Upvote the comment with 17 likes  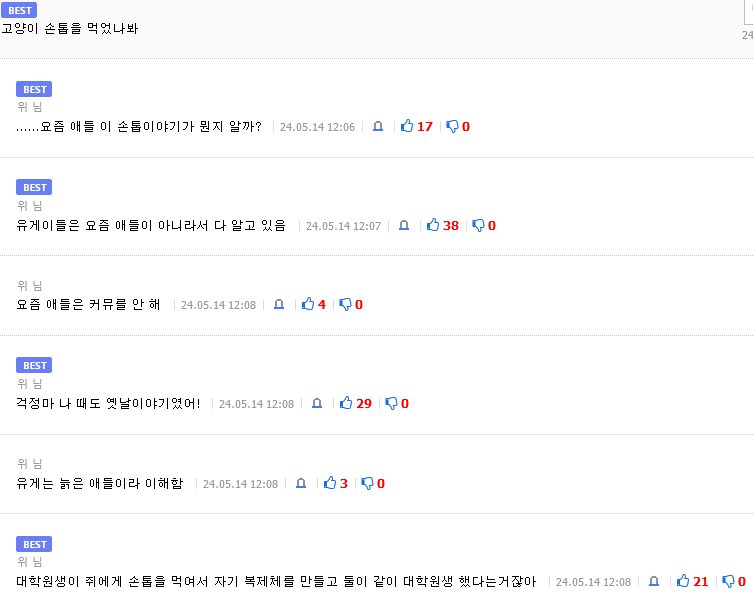407,127
